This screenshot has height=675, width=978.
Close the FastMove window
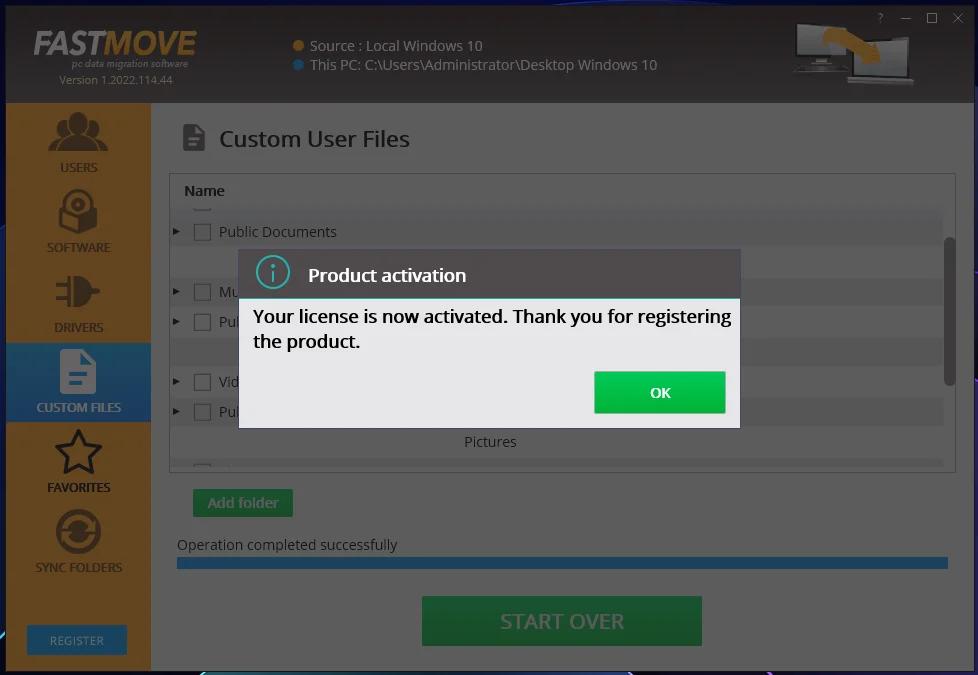pyautogui.click(x=958, y=18)
